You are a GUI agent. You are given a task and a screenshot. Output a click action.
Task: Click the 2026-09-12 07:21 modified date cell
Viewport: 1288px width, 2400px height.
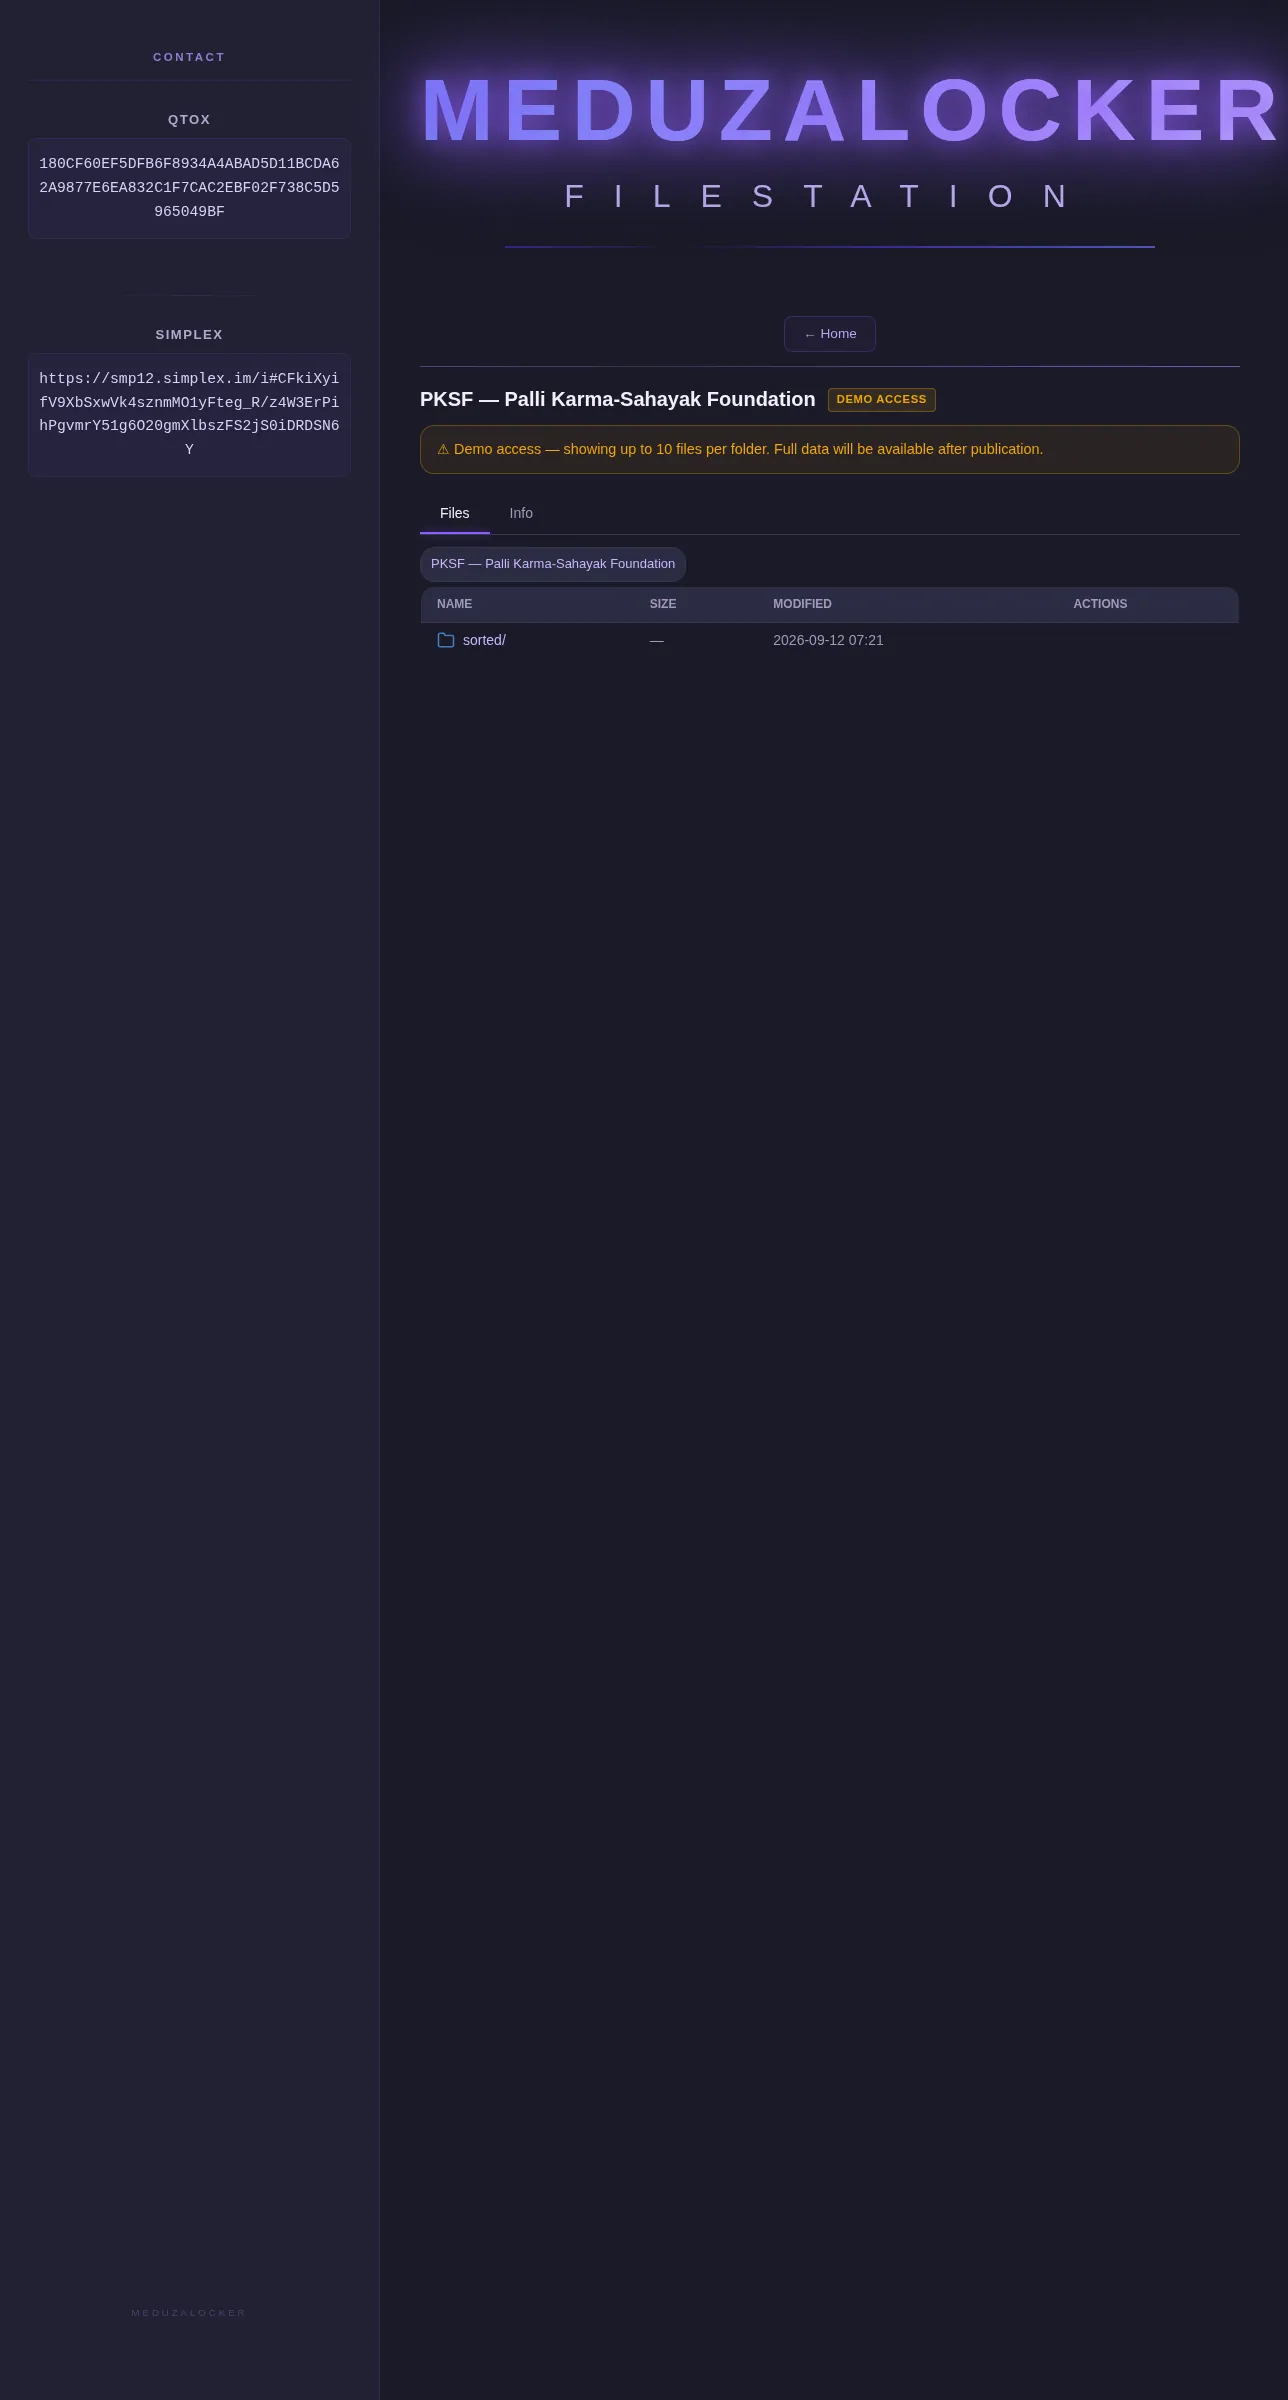click(828, 640)
